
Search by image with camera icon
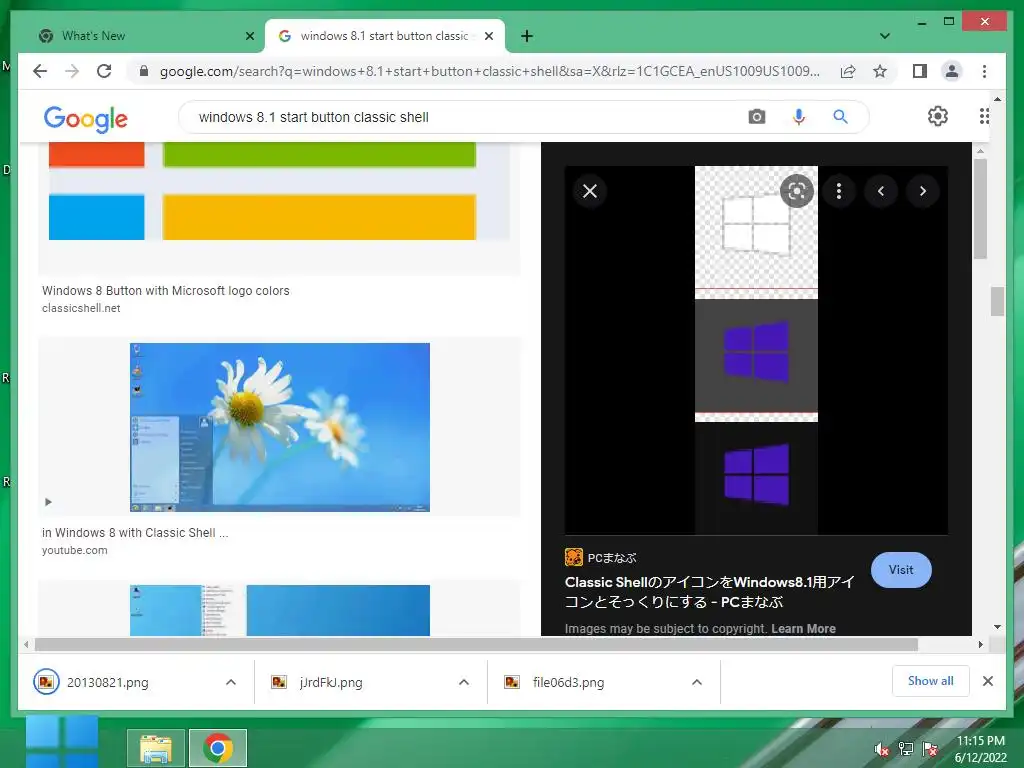click(x=757, y=117)
